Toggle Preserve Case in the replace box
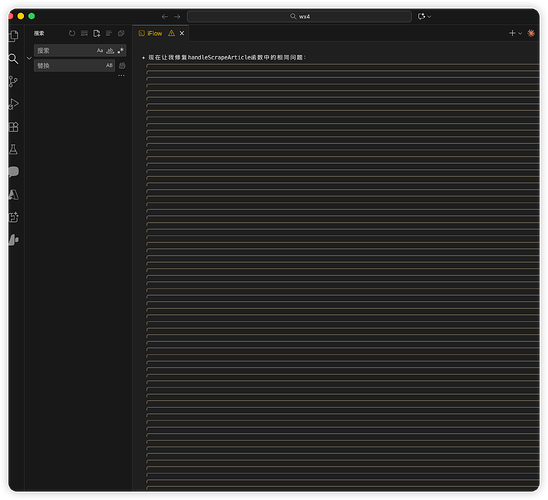 [x=109, y=65]
